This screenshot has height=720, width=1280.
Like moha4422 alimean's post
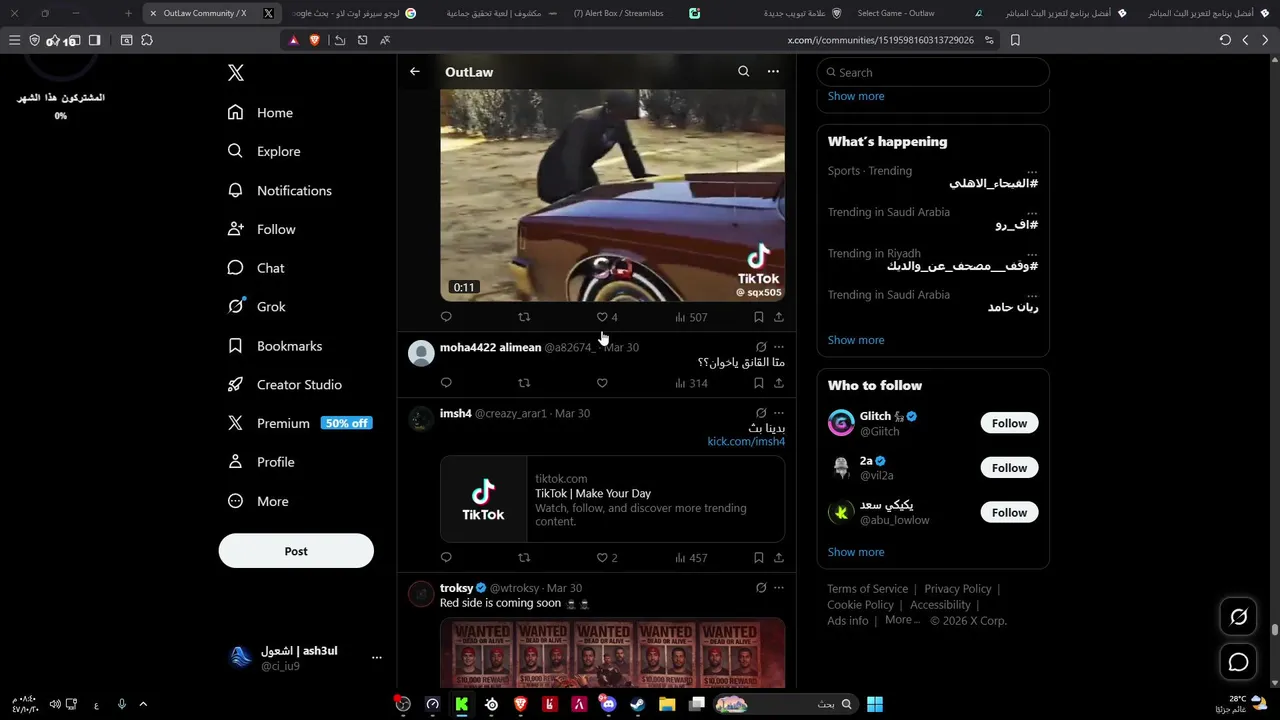click(602, 383)
